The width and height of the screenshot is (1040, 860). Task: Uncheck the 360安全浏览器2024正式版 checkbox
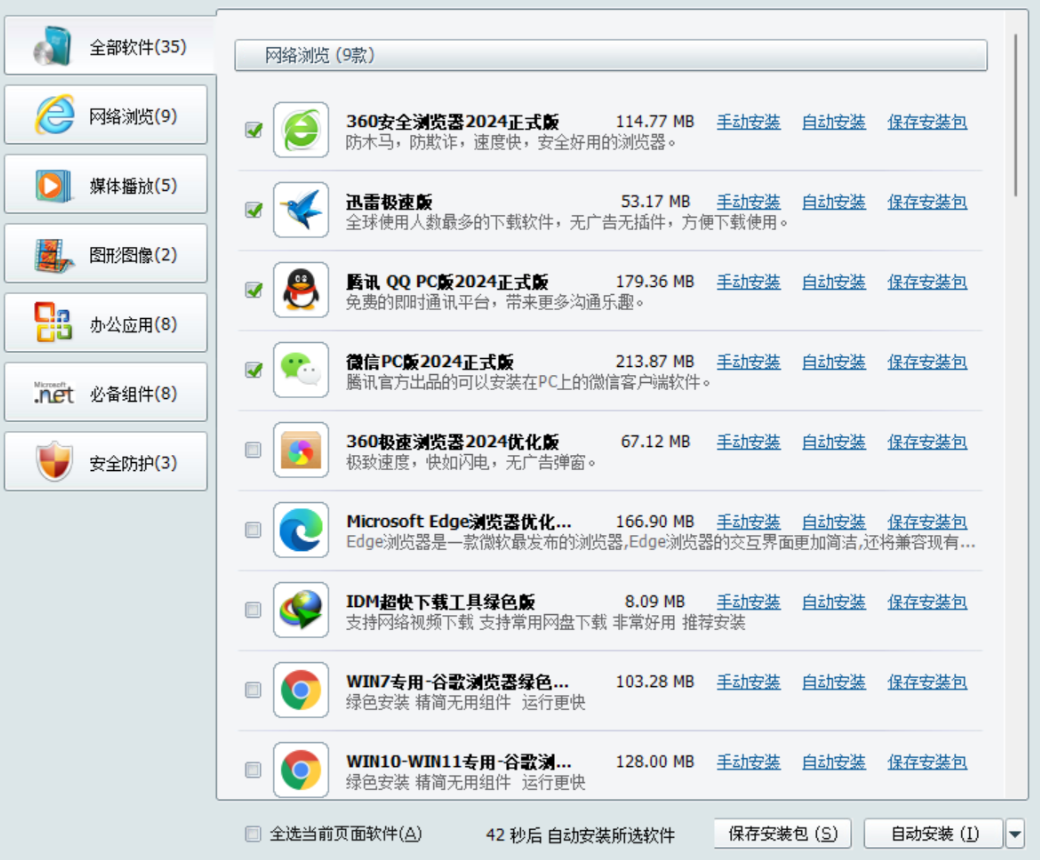tap(253, 128)
